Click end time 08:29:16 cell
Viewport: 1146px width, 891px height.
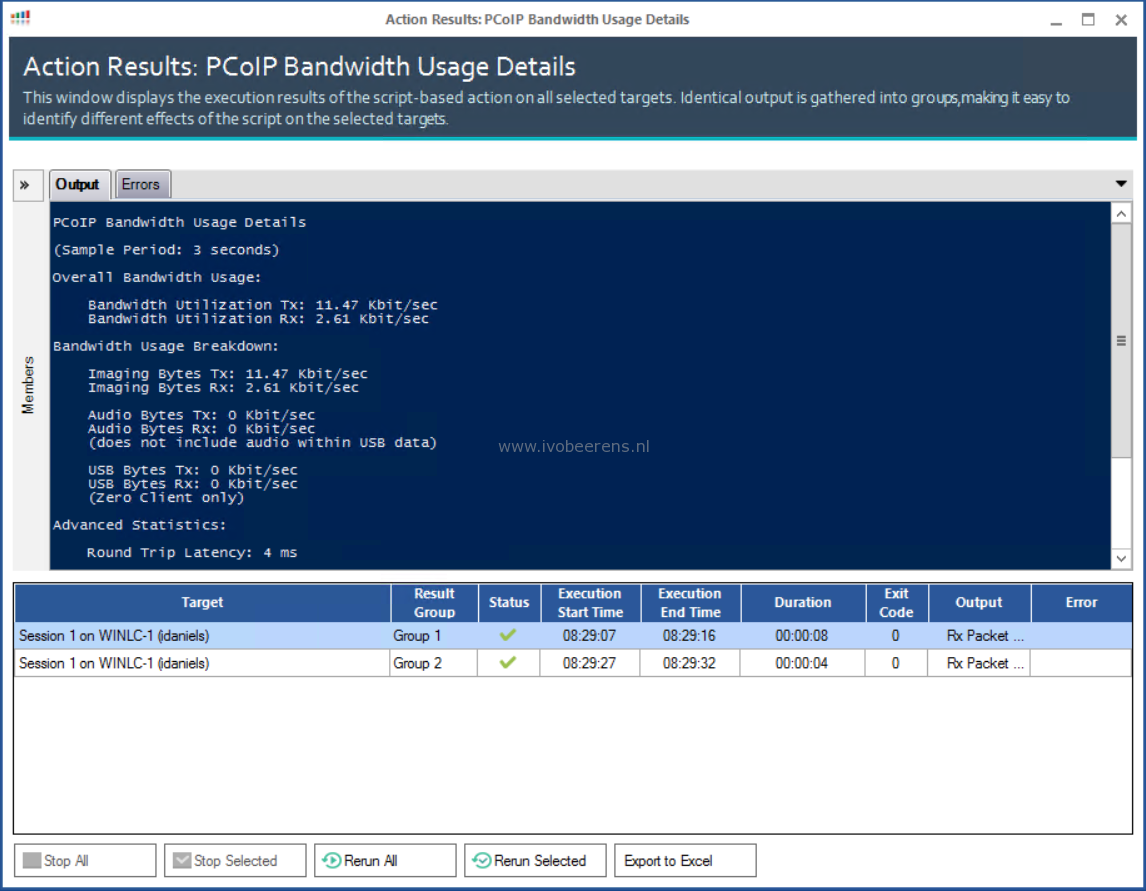point(689,636)
